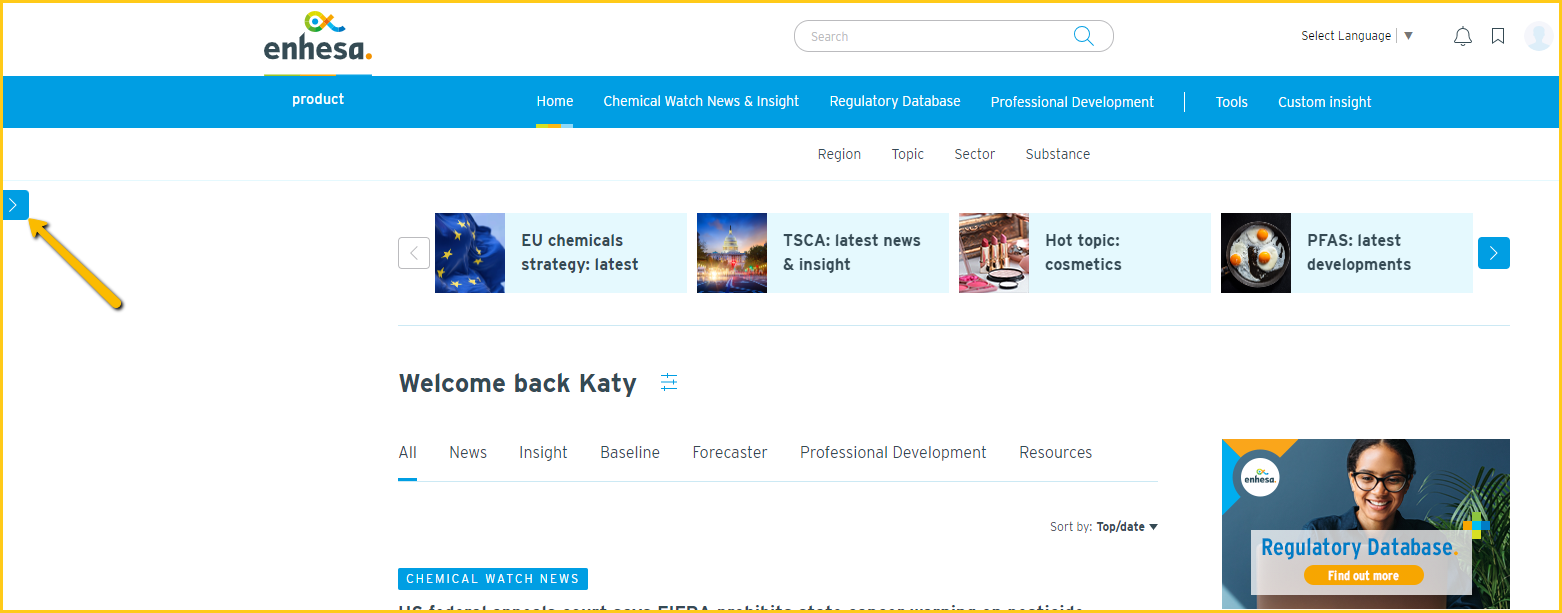Click the Welcome back Katy heading
The image size is (1562, 613).
click(x=518, y=383)
